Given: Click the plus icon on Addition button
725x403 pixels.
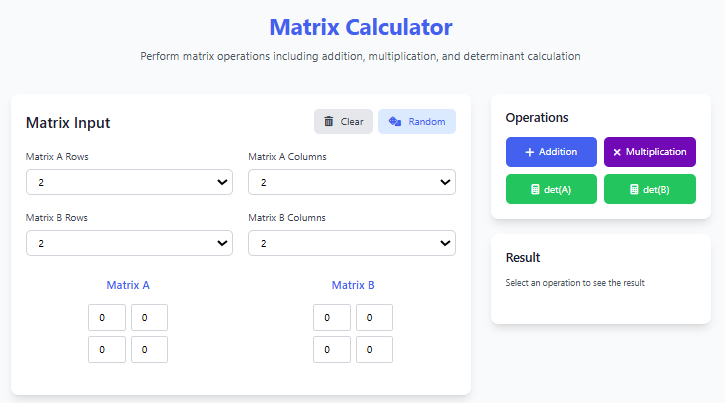Looking at the screenshot, I should [530, 152].
